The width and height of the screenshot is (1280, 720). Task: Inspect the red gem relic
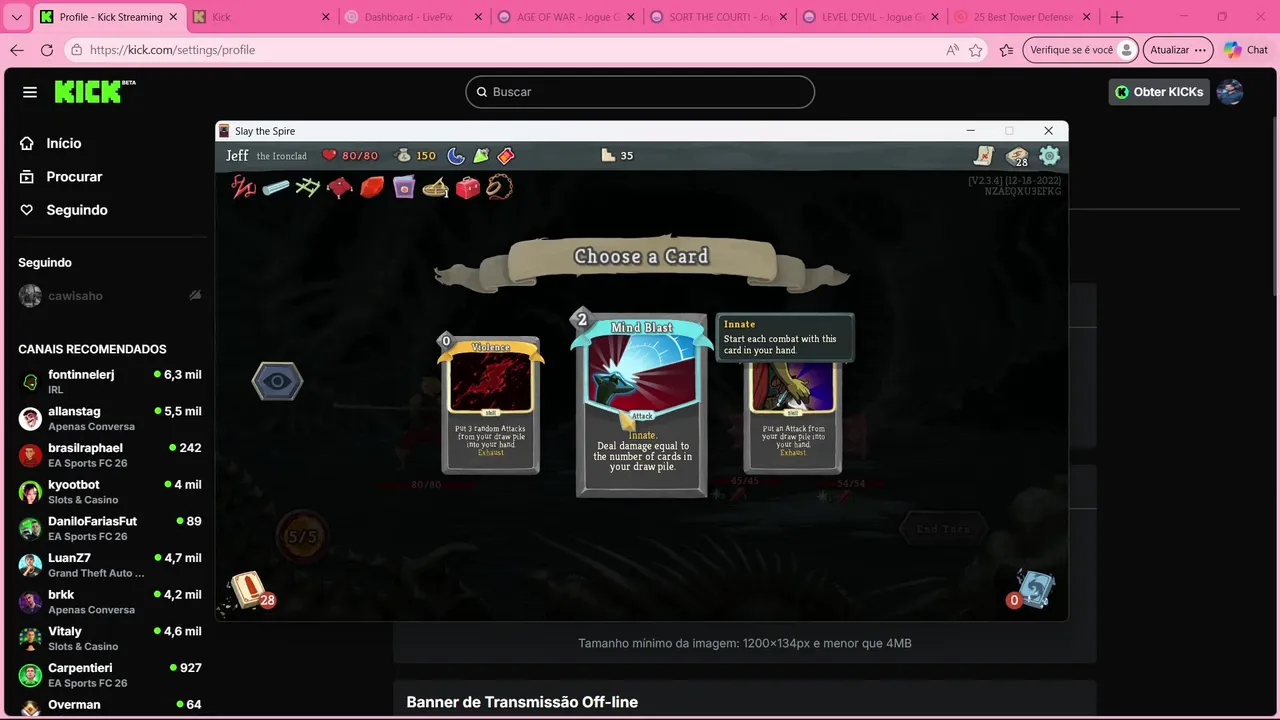[x=372, y=187]
